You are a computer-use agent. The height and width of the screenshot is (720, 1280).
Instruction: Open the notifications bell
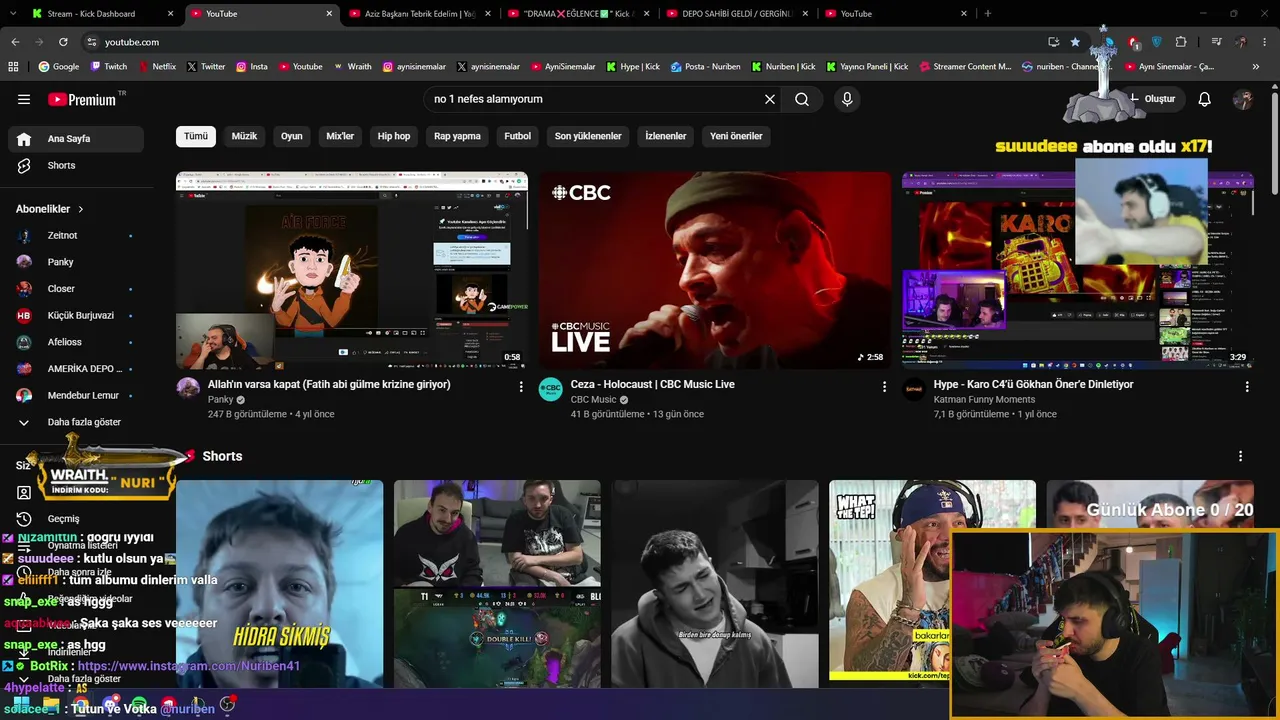tap(1205, 99)
